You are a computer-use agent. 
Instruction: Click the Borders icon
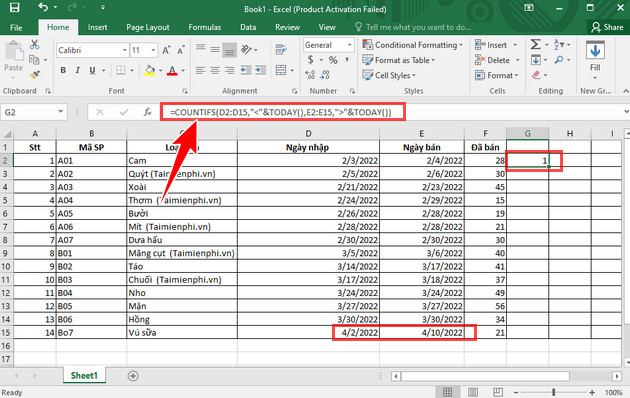121,70
